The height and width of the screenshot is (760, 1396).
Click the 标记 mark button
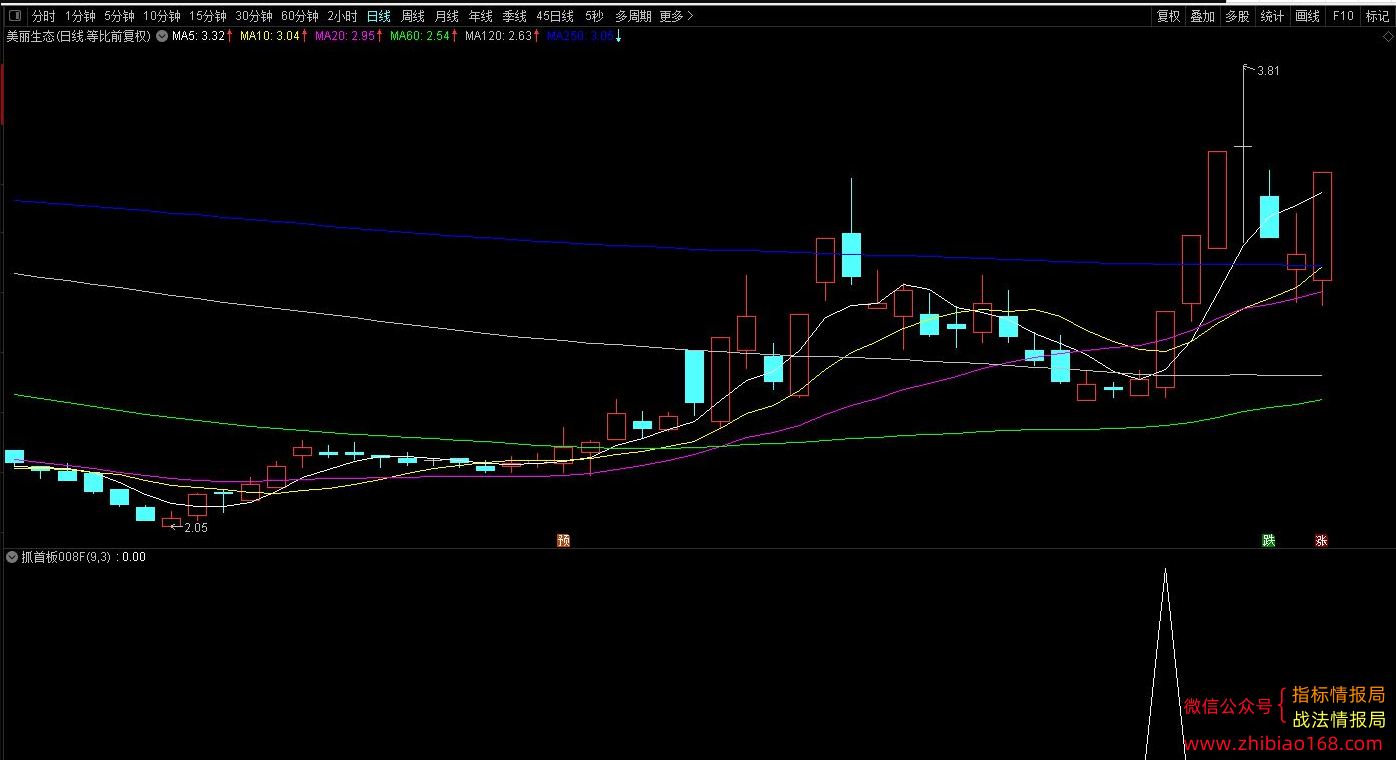(1377, 16)
